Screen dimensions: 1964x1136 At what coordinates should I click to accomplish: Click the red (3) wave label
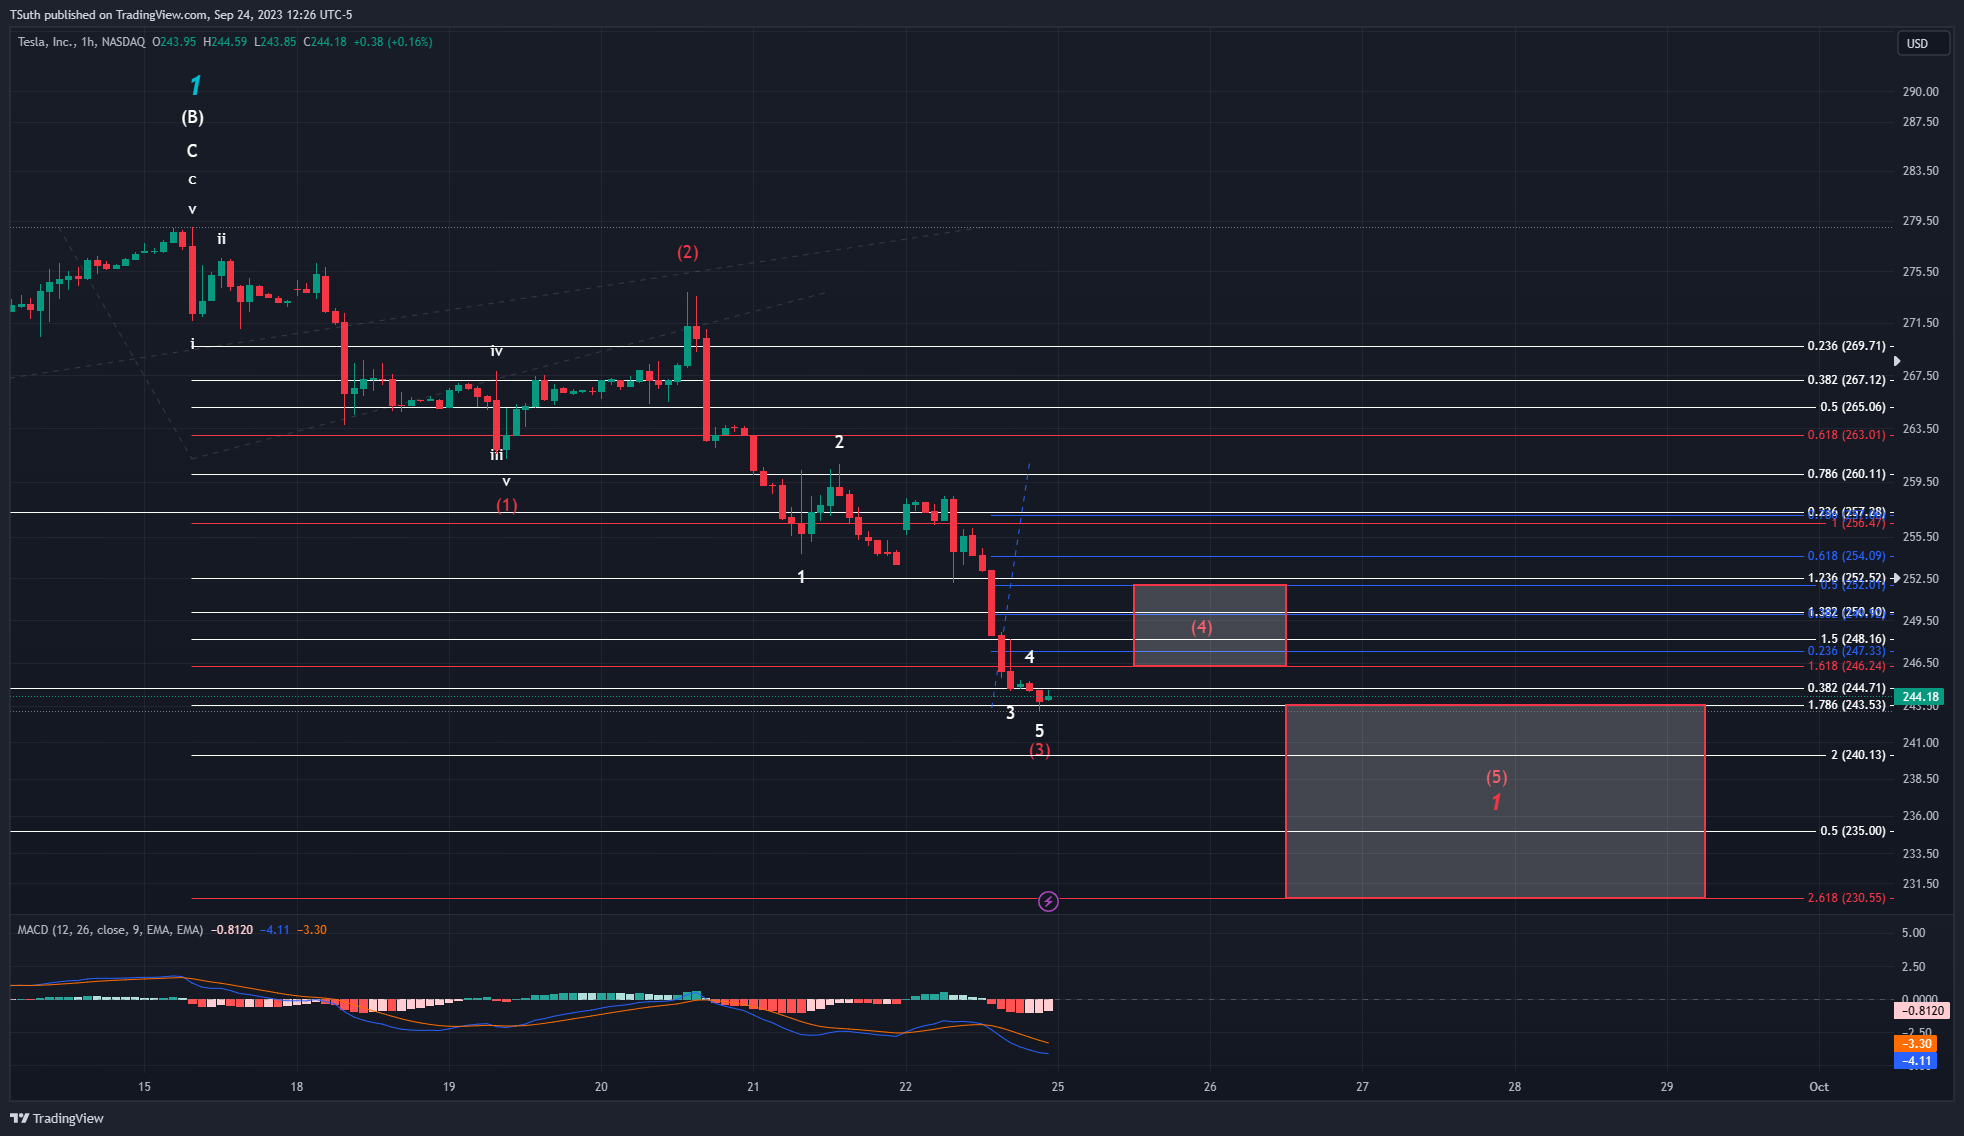pyautogui.click(x=1040, y=750)
